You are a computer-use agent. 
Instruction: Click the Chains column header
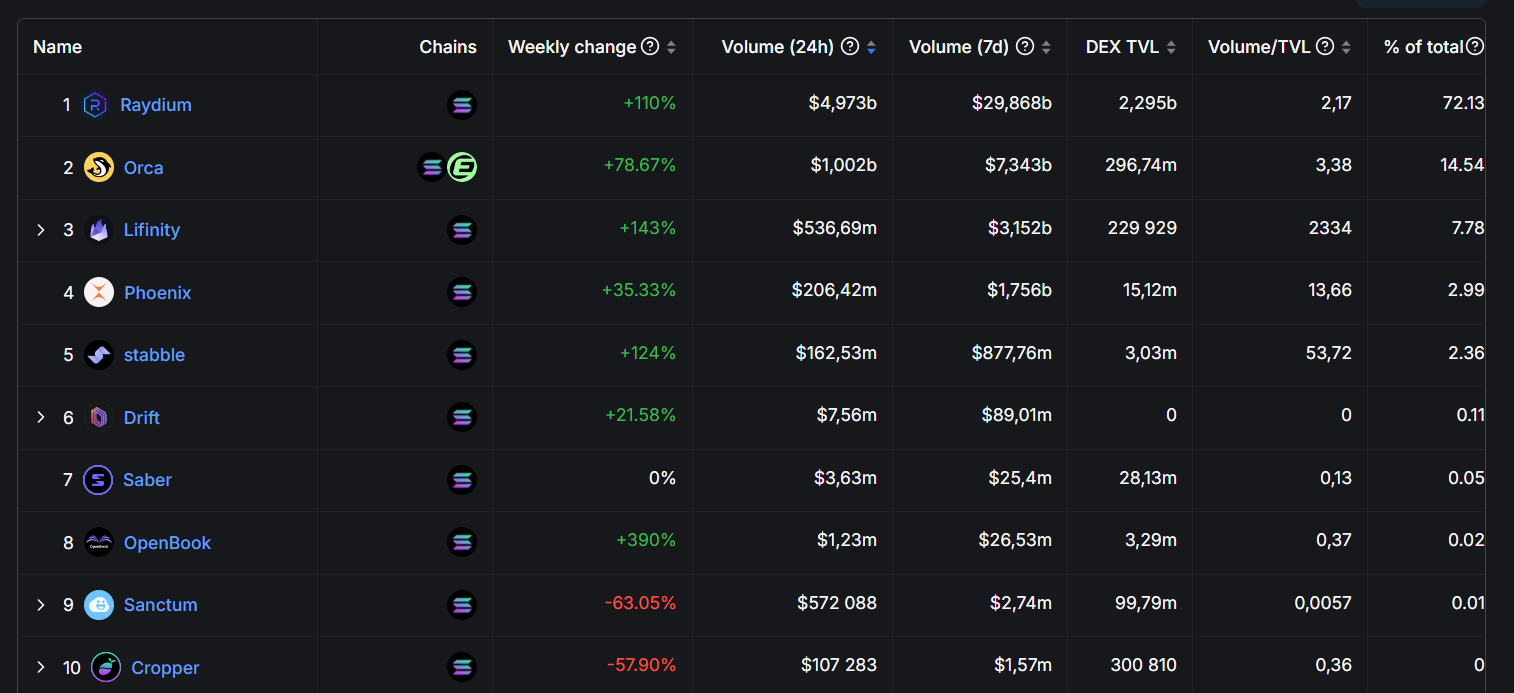448,47
